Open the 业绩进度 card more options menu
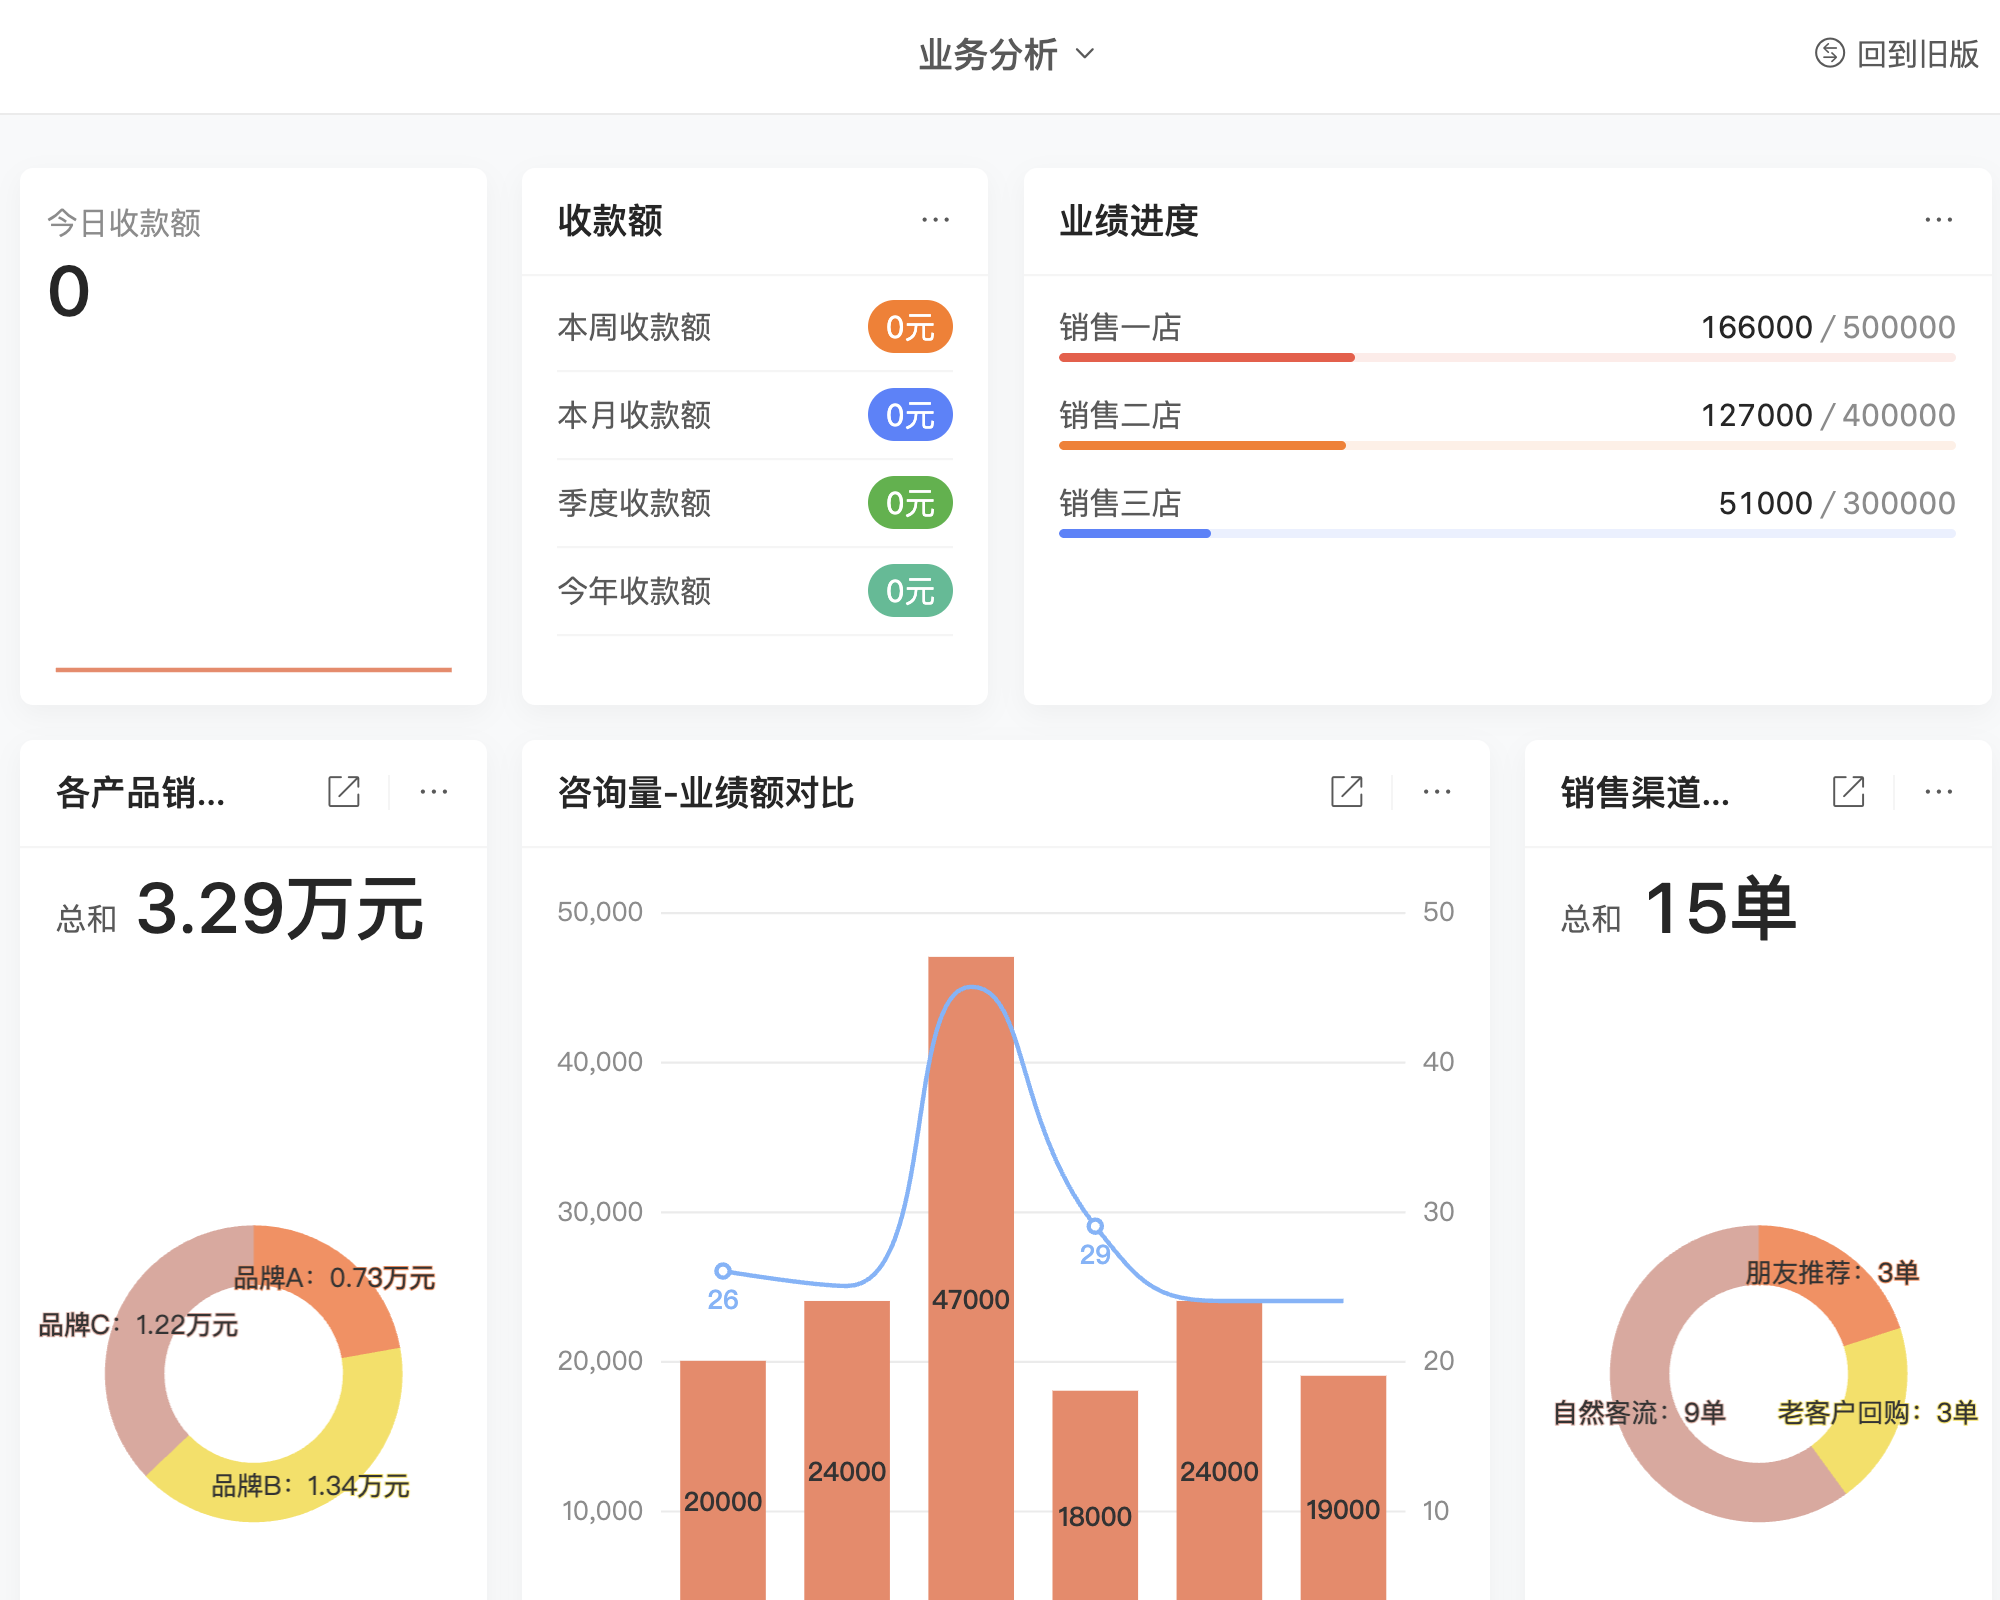This screenshot has height=1600, width=2000. [1939, 220]
